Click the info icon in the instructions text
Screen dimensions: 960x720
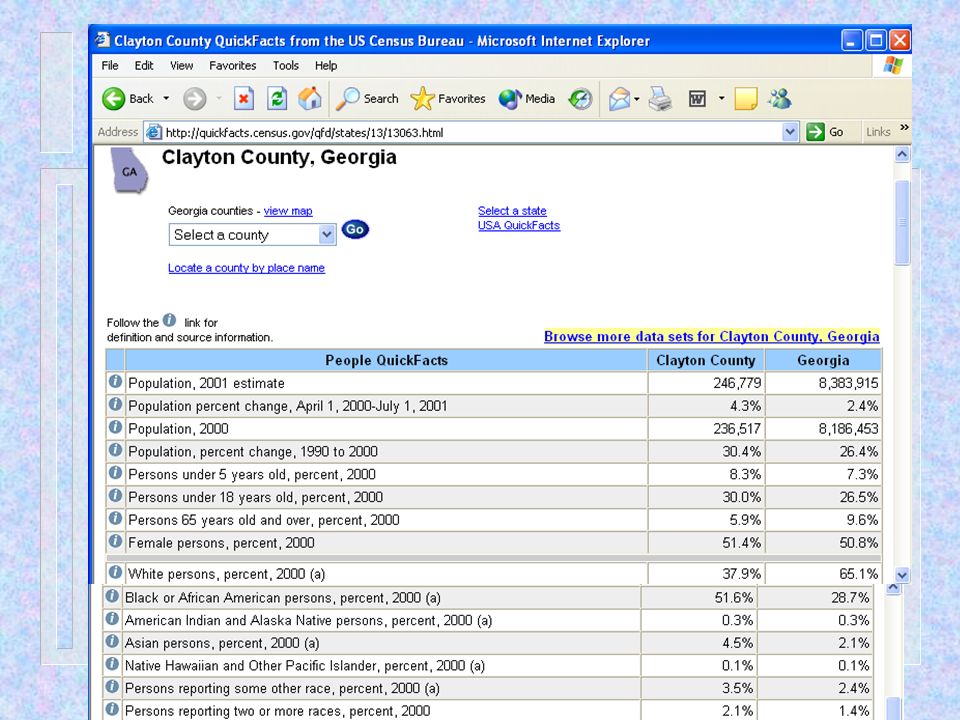coord(170,320)
